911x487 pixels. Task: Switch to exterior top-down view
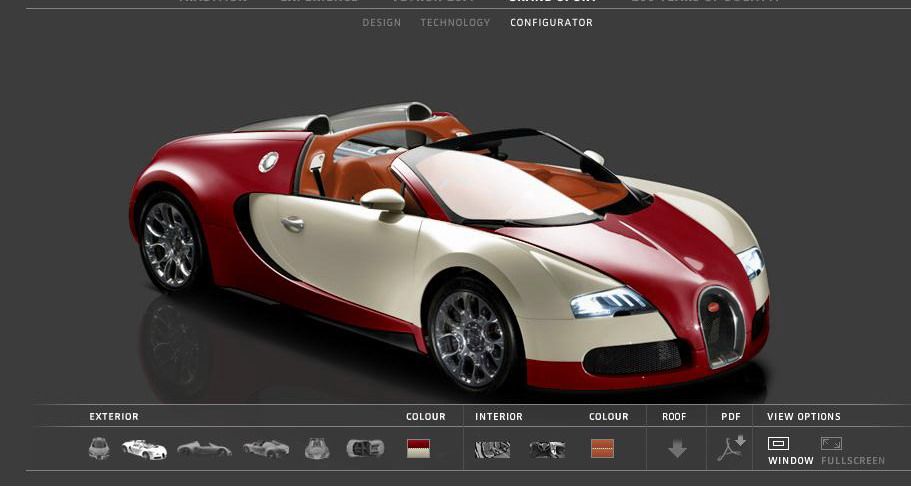click(x=365, y=448)
